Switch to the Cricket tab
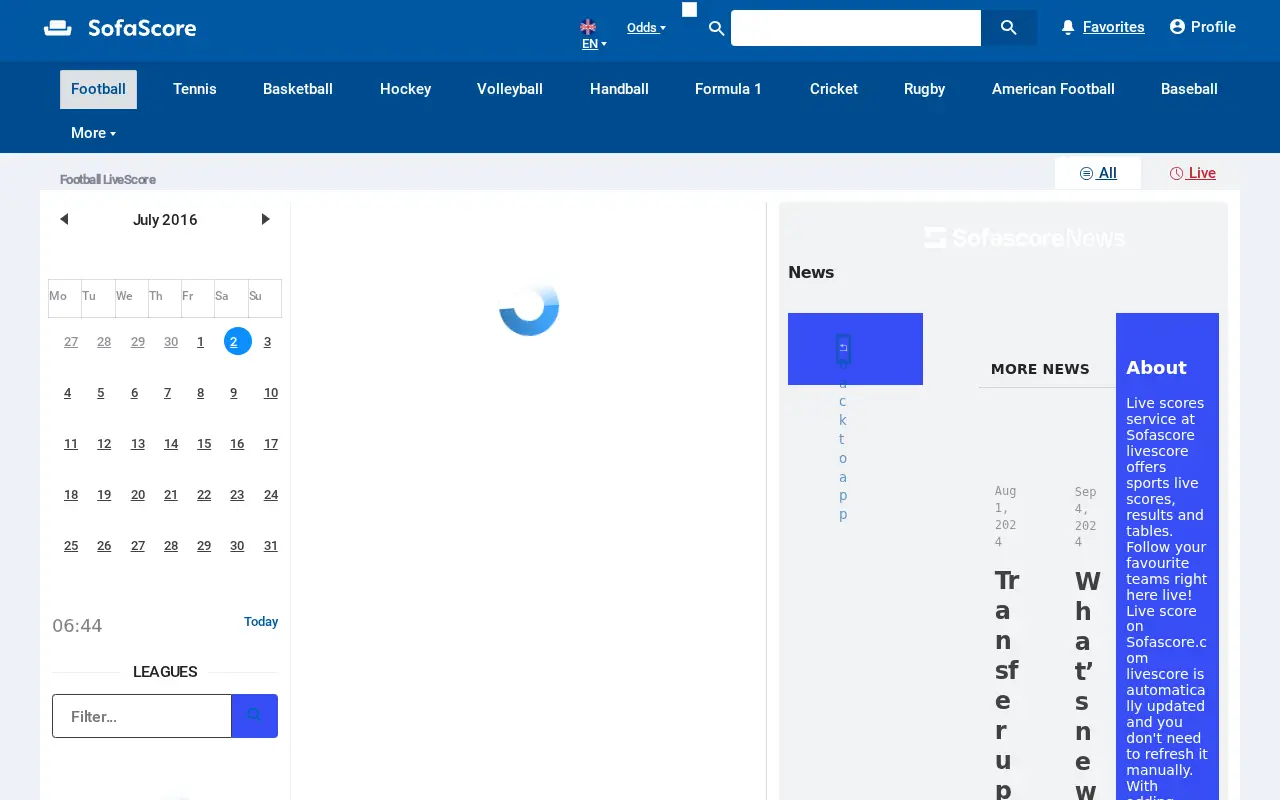The height and width of the screenshot is (800, 1280). click(834, 89)
